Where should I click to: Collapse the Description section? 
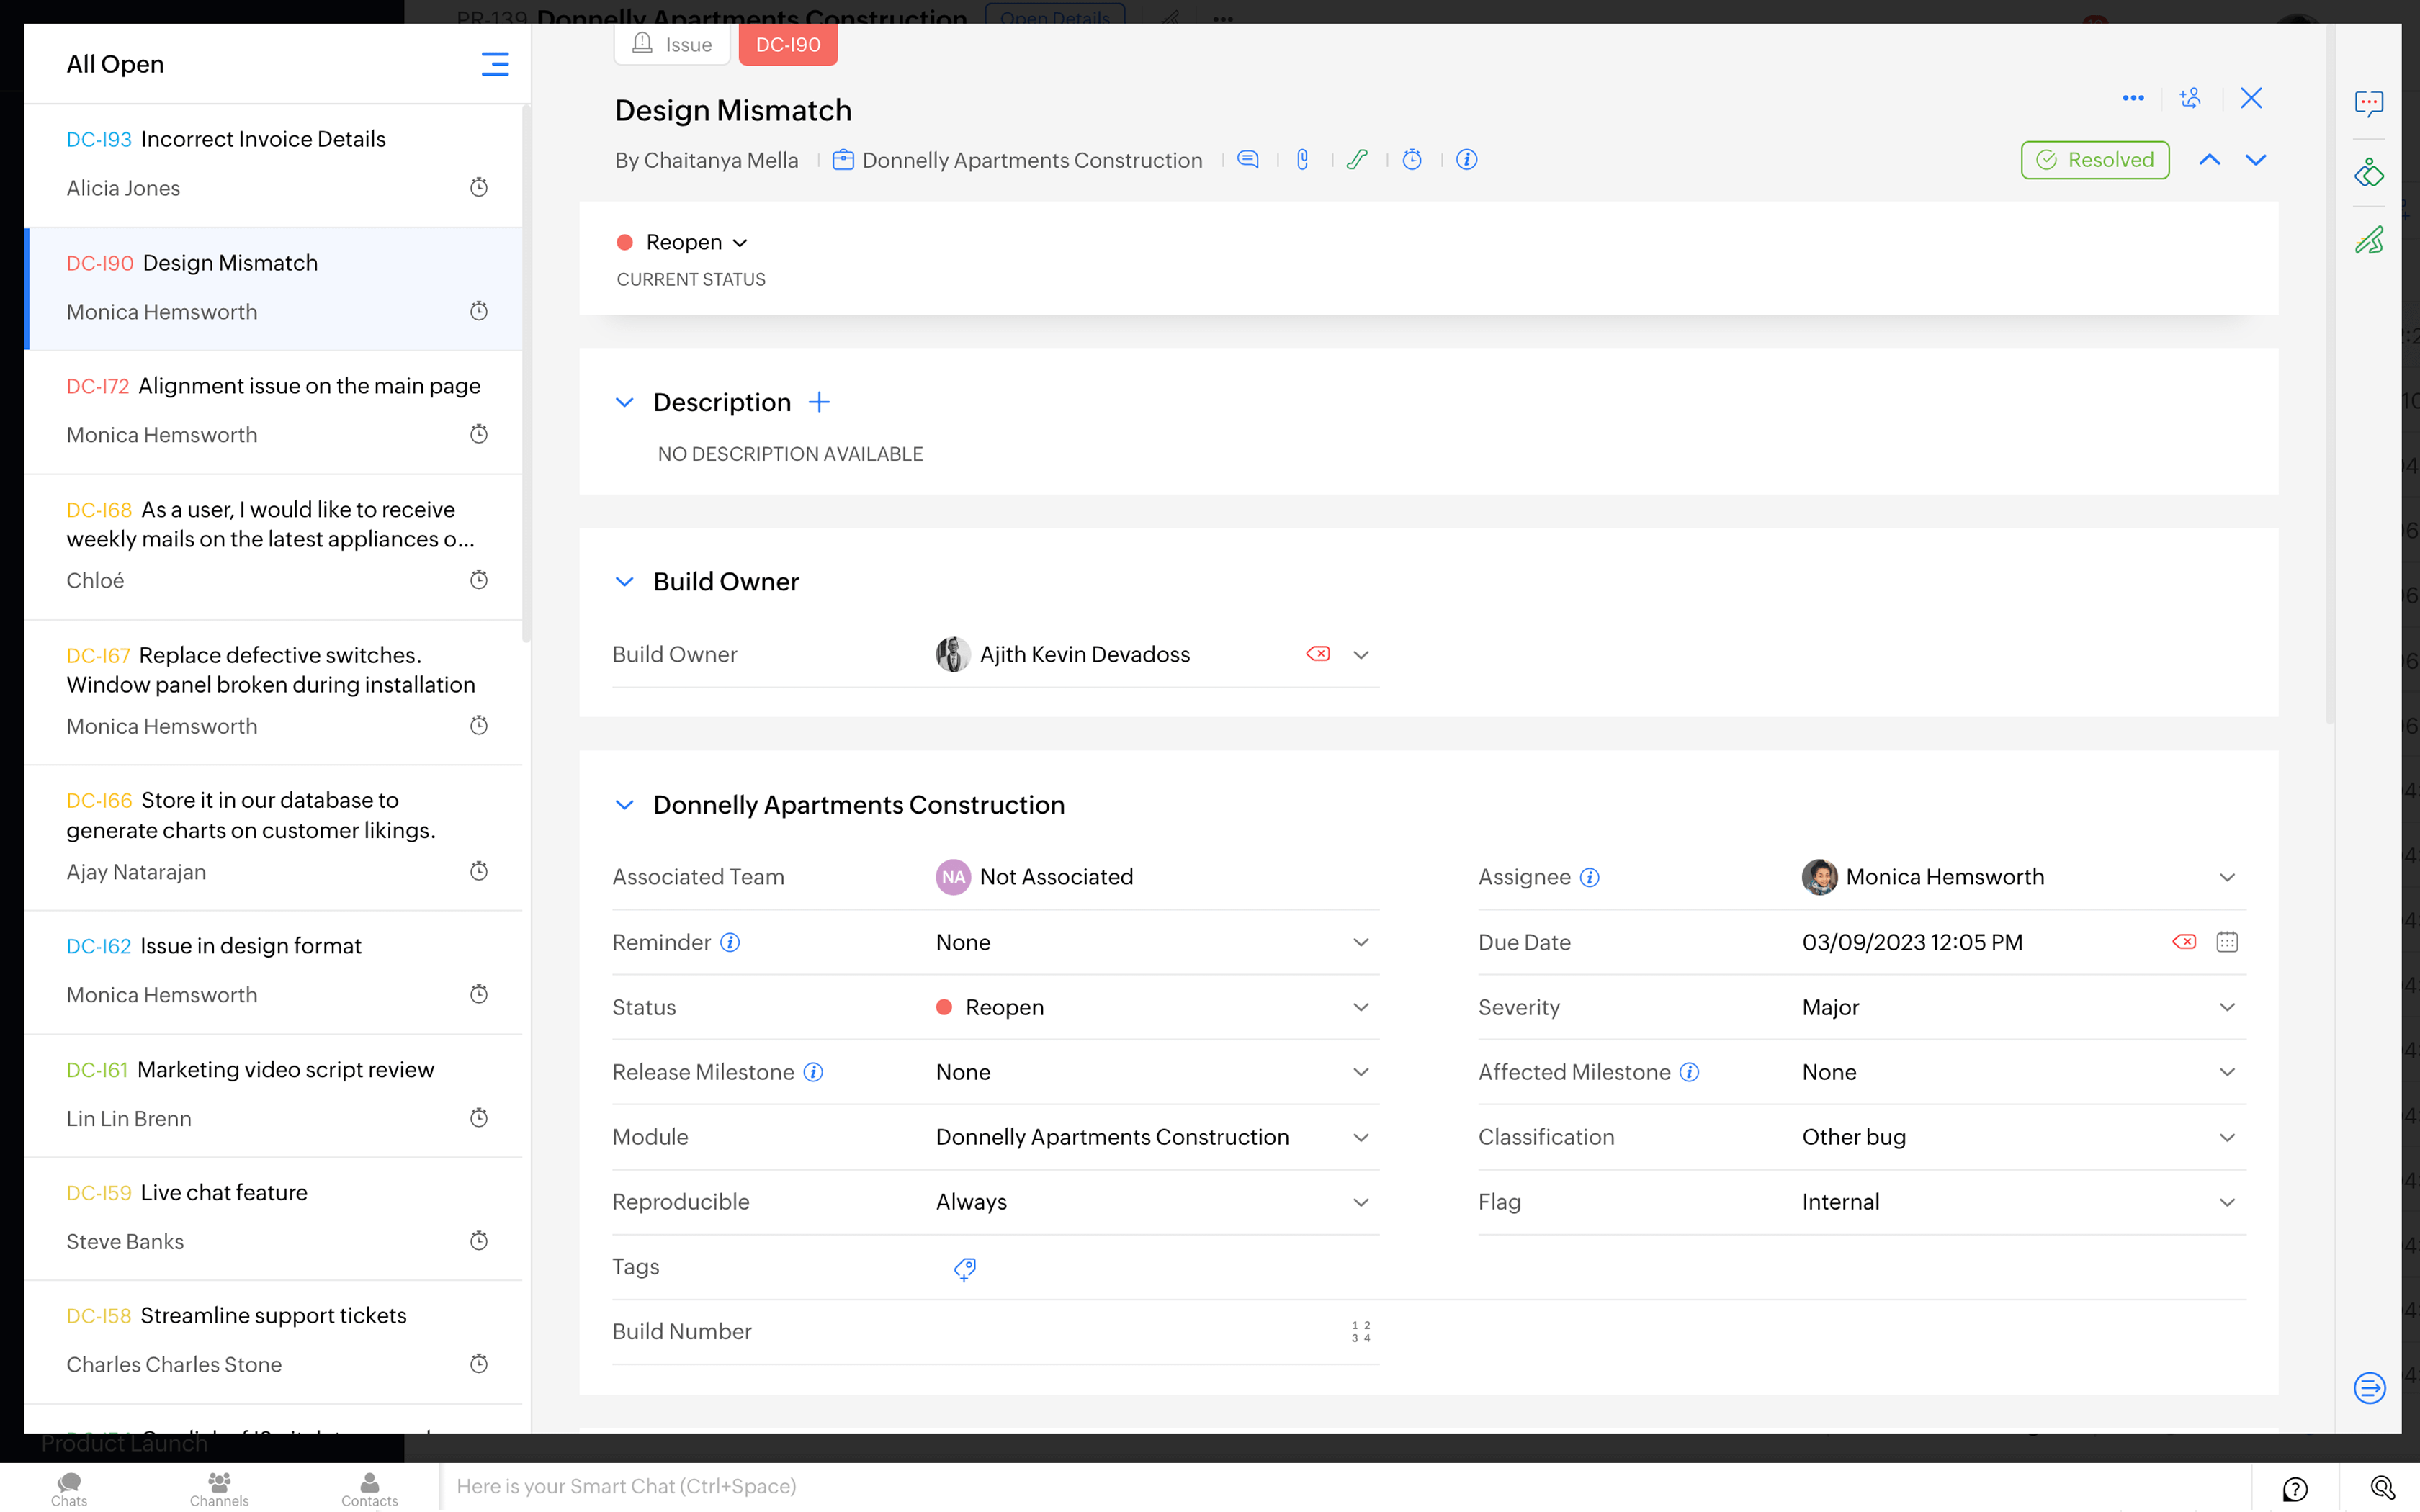[x=624, y=402]
